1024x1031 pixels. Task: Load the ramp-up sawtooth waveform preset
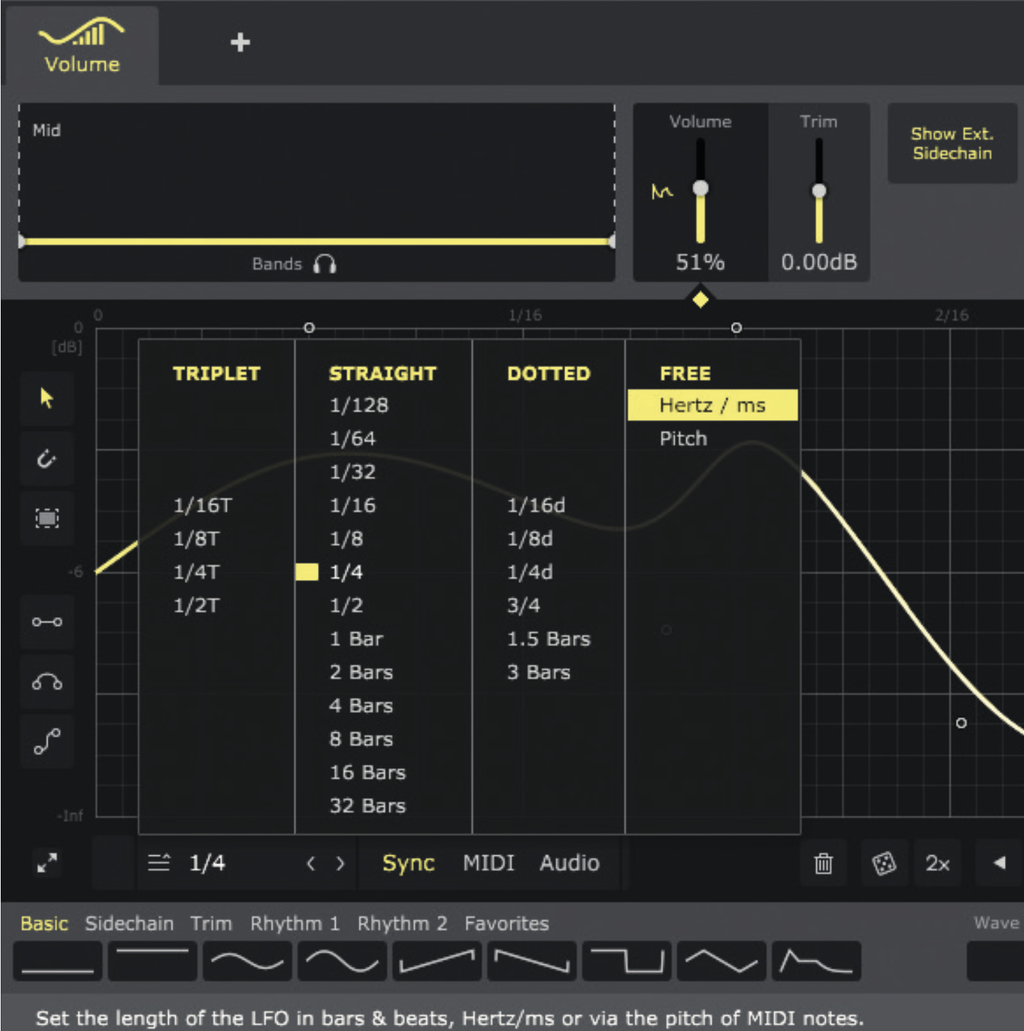click(x=437, y=961)
